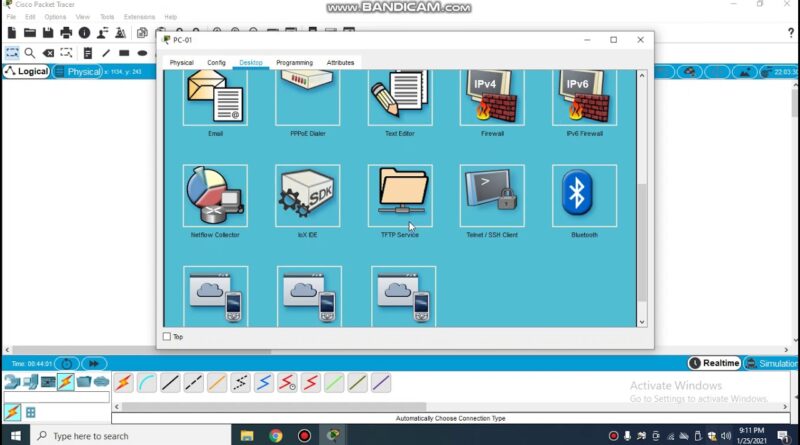Click the Power Cycle Devices timer button
Viewport: 800px width, 445px height.
click(x=67, y=363)
